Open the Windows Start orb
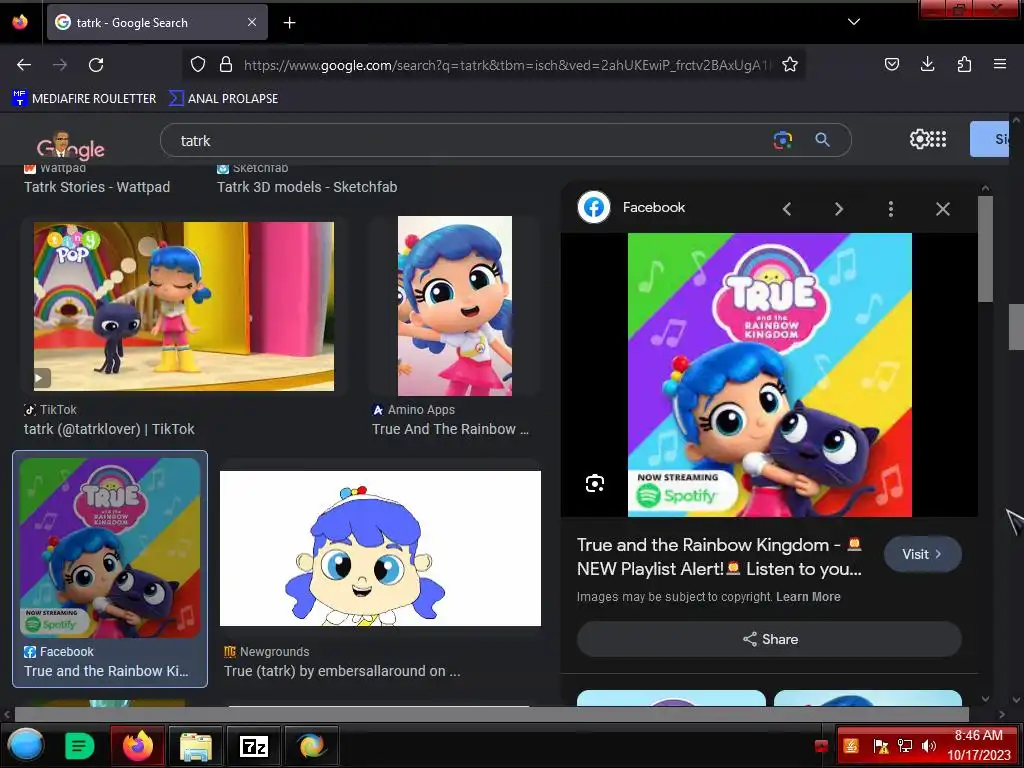Image resolution: width=1024 pixels, height=768 pixels. point(26,745)
